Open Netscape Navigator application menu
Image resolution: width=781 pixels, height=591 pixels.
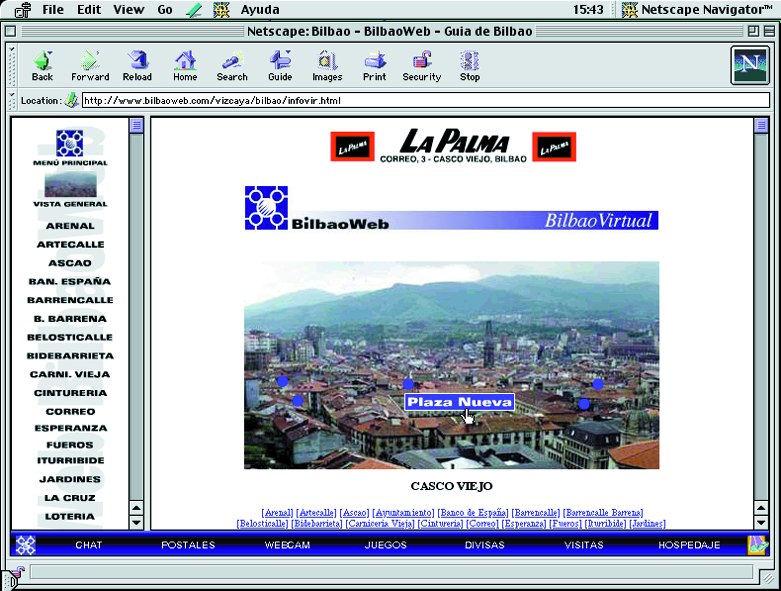[699, 9]
